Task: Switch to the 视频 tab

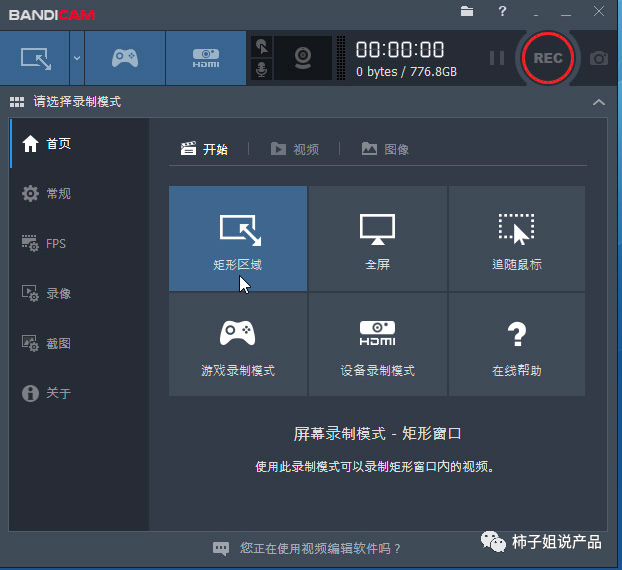Action: tap(295, 149)
